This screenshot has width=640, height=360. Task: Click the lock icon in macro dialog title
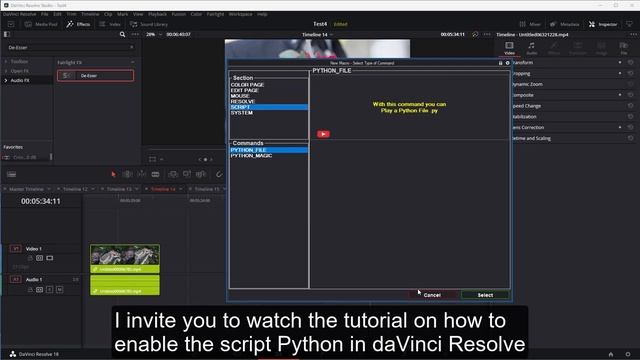[500, 63]
